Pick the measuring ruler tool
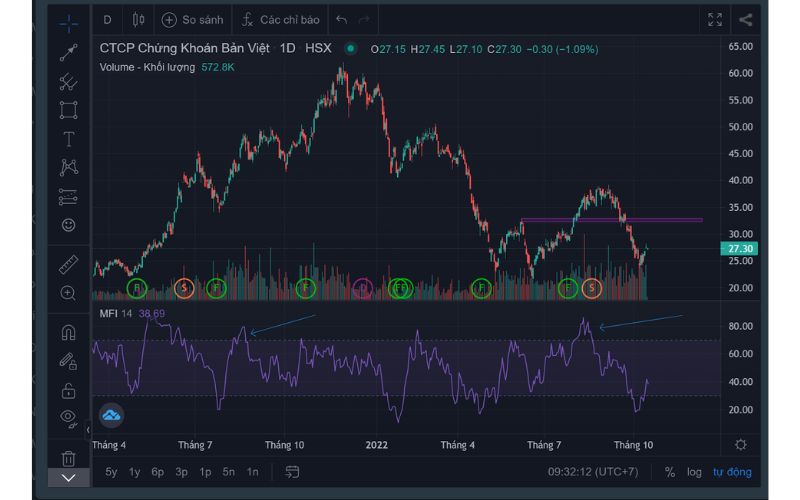The height and width of the screenshot is (500, 800). tap(68, 265)
